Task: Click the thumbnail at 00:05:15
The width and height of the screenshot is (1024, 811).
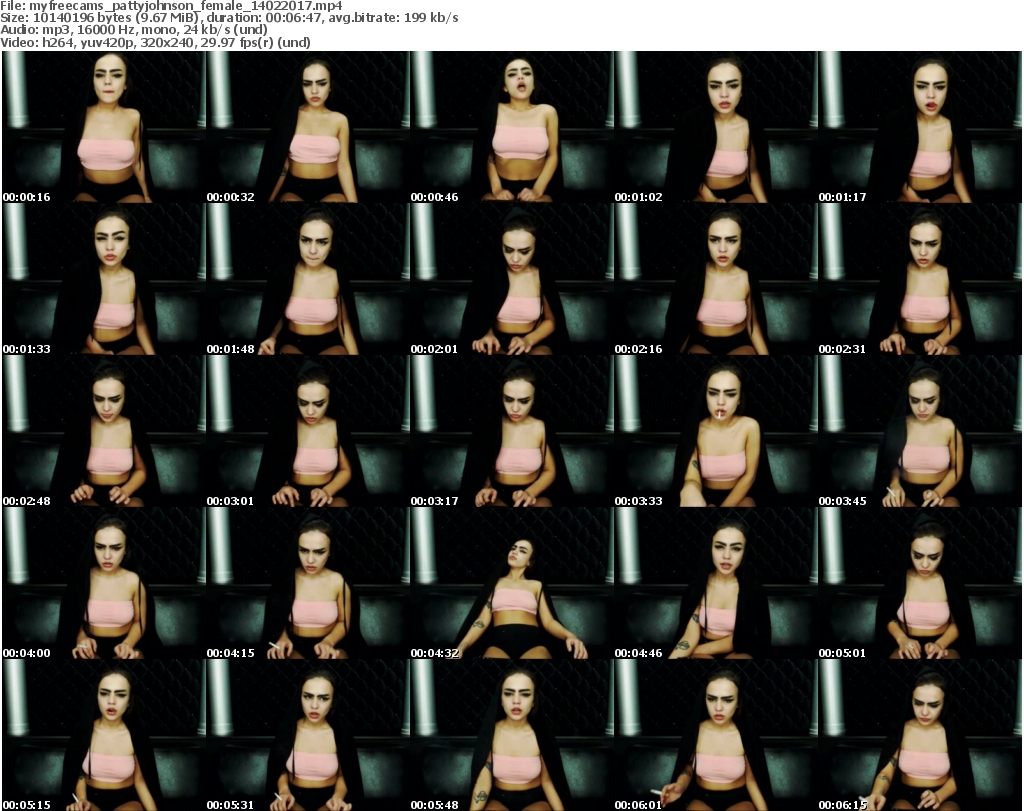Action: tap(104, 735)
